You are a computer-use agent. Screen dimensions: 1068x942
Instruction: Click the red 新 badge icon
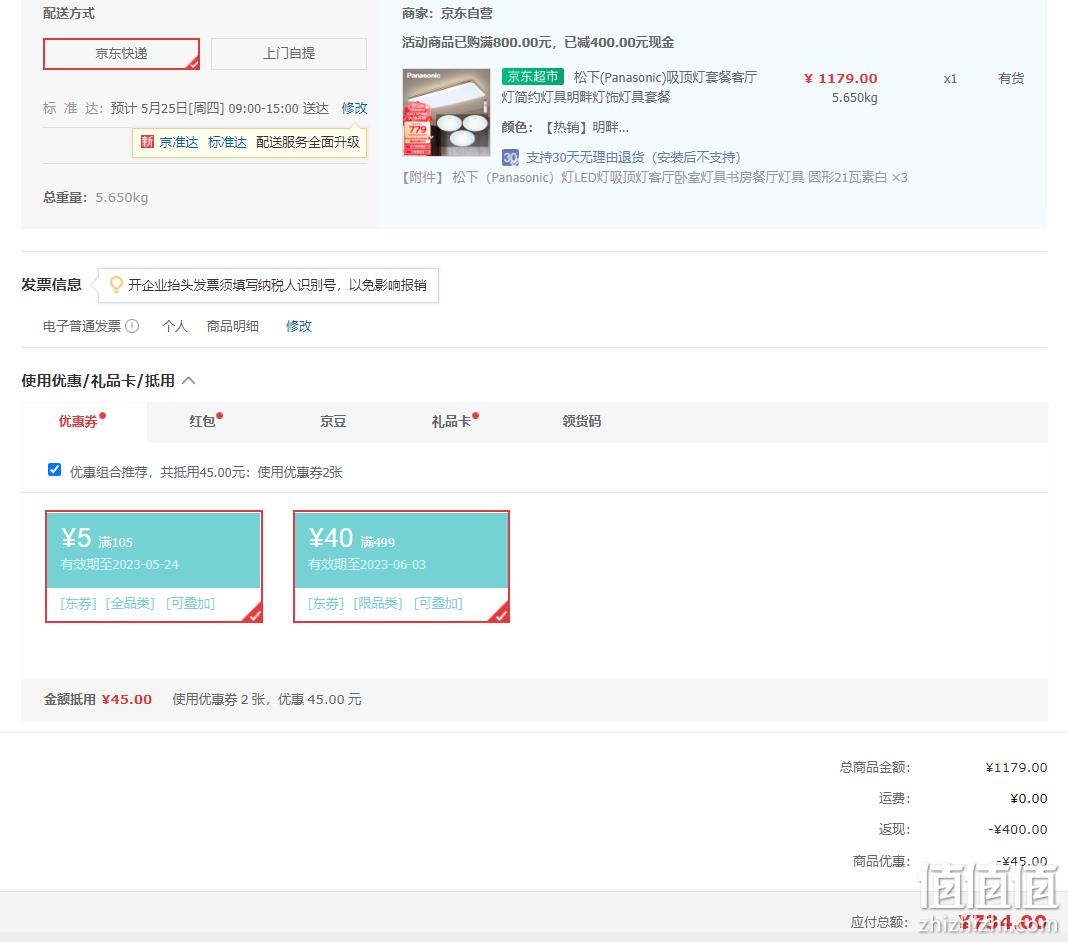tap(147, 142)
